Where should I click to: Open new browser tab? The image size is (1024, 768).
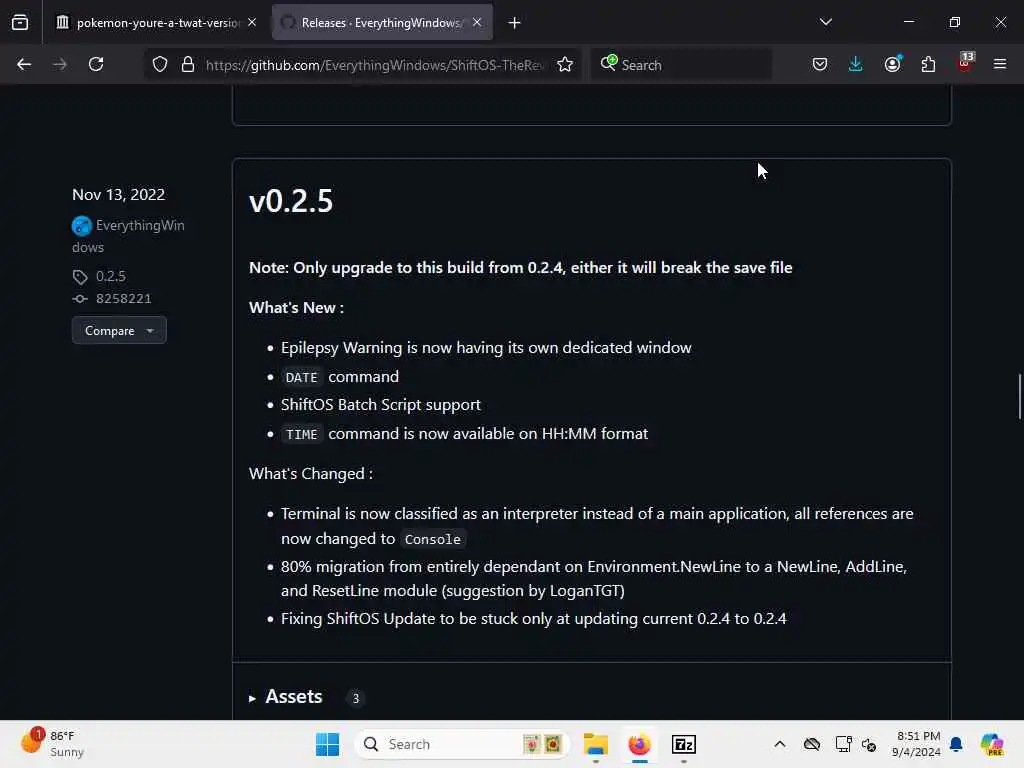515,23
